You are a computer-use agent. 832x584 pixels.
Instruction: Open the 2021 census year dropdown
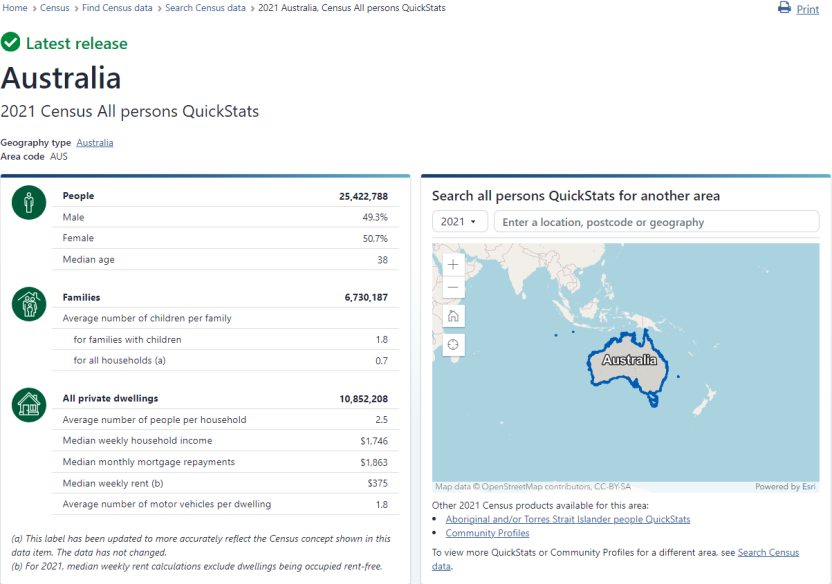point(459,221)
